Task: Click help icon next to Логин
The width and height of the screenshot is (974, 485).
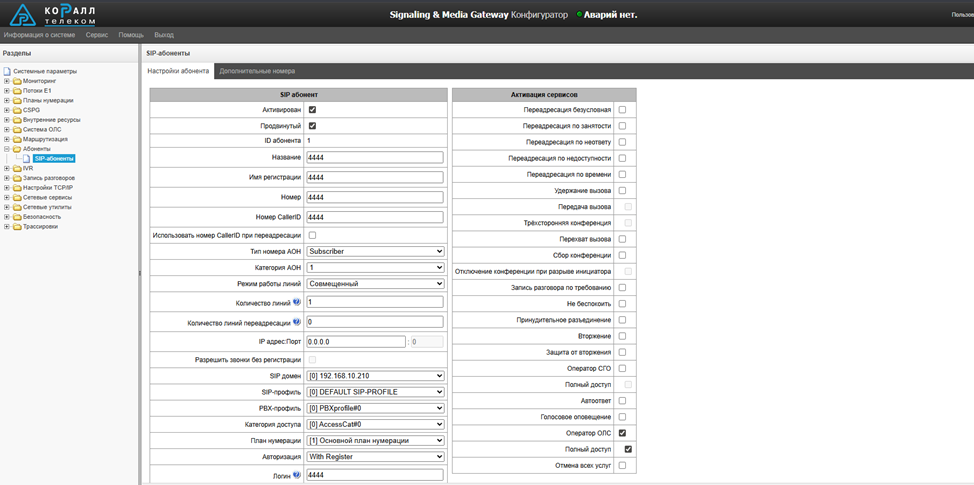Action: pyautogui.click(x=297, y=474)
